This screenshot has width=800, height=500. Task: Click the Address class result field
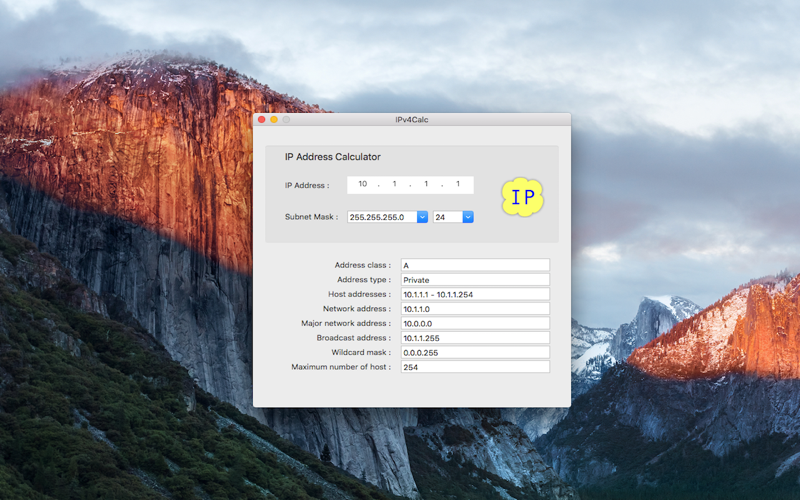(475, 265)
